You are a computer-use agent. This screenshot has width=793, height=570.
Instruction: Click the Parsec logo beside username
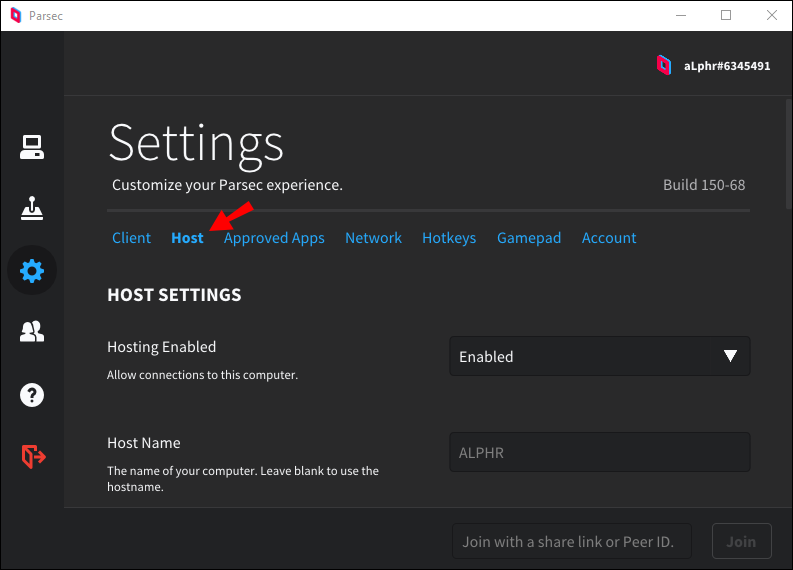click(x=664, y=66)
